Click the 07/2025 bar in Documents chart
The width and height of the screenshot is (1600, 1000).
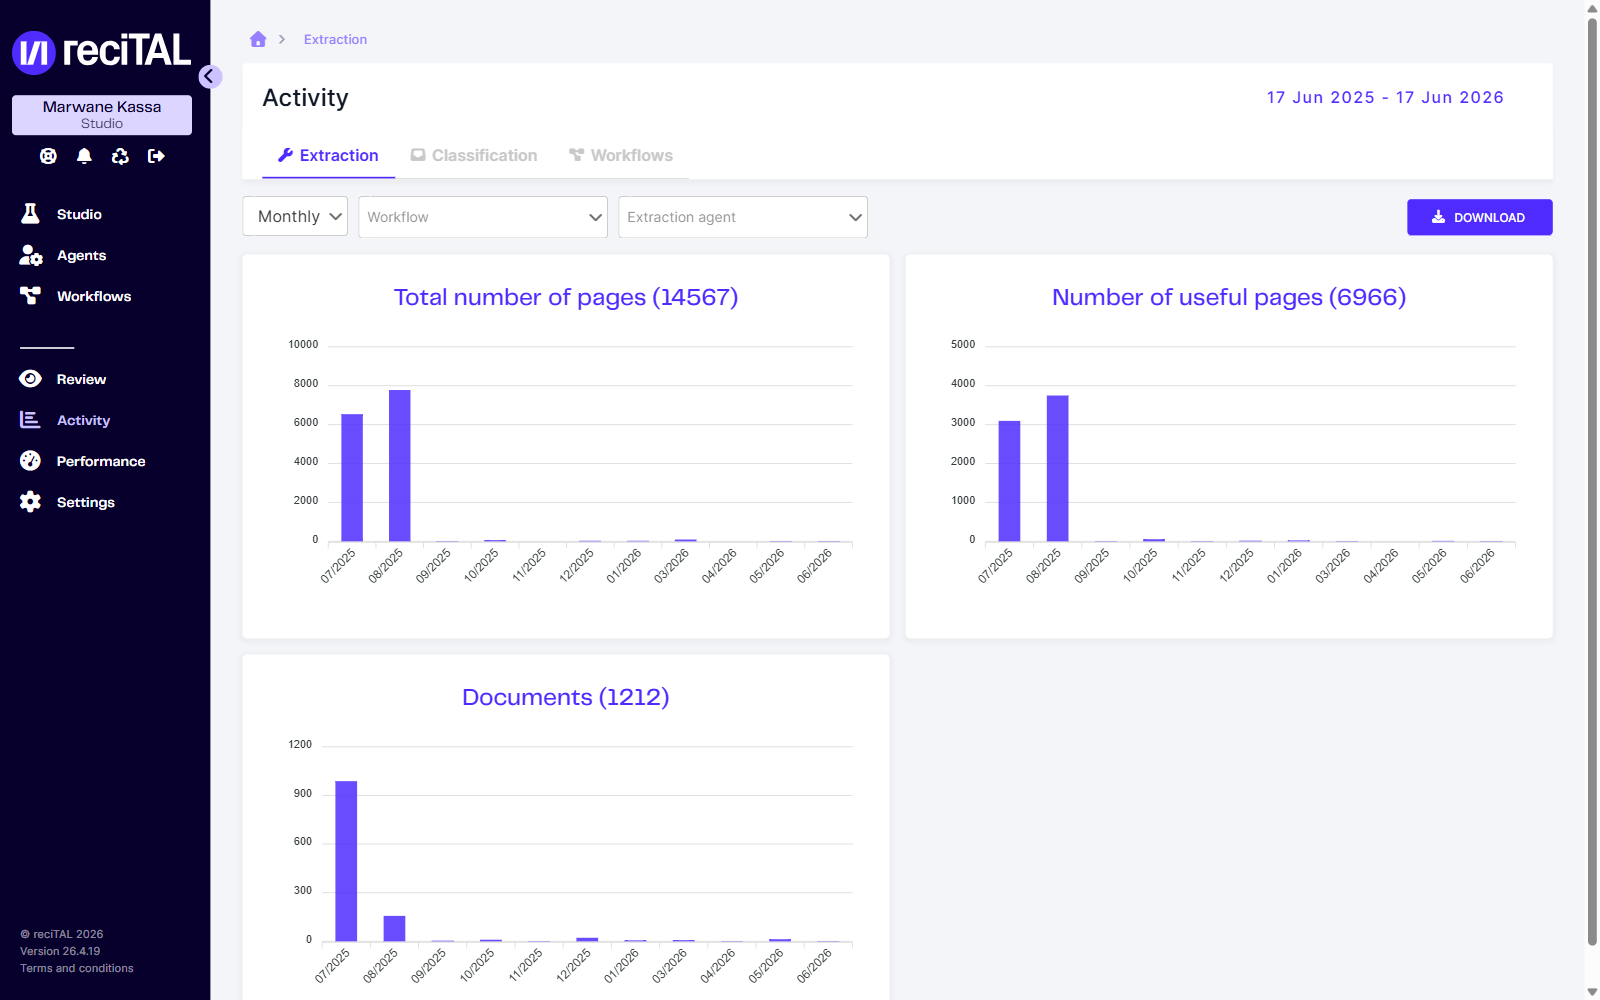tap(346, 861)
